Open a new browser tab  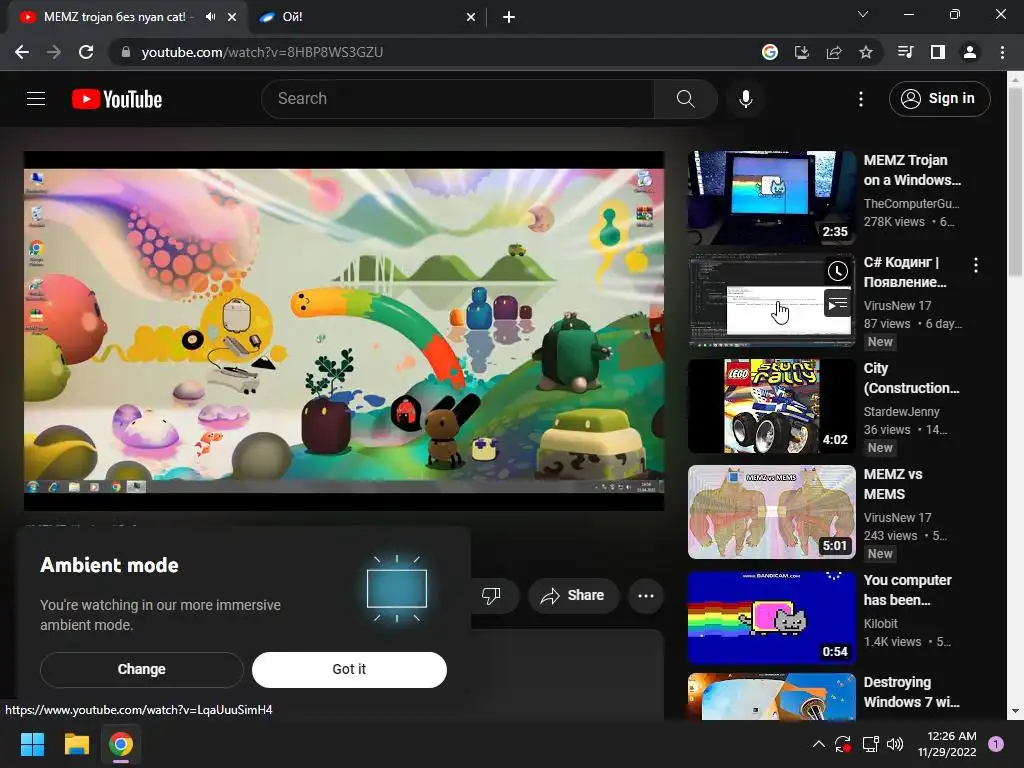[x=509, y=17]
